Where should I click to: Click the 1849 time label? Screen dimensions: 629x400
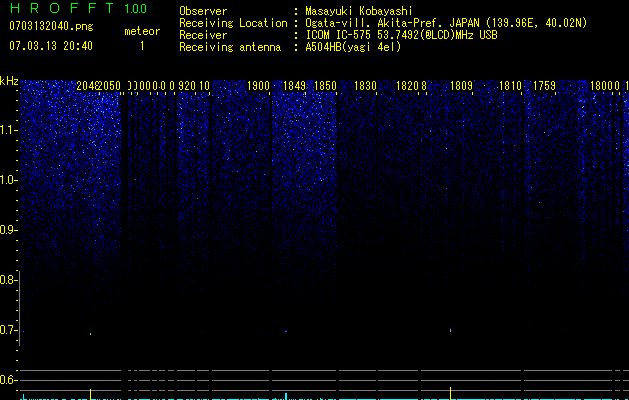click(294, 86)
